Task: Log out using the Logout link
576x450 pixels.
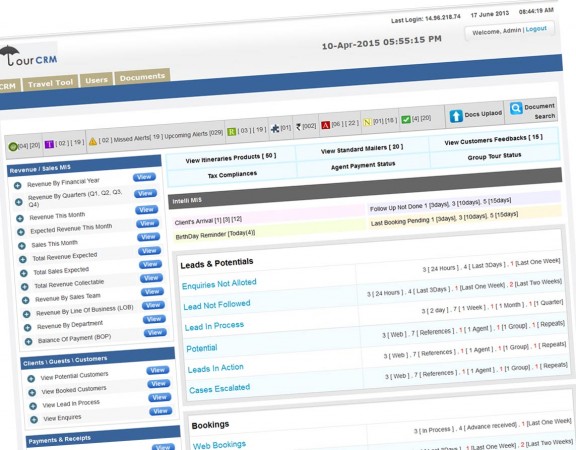Action: click(x=536, y=29)
